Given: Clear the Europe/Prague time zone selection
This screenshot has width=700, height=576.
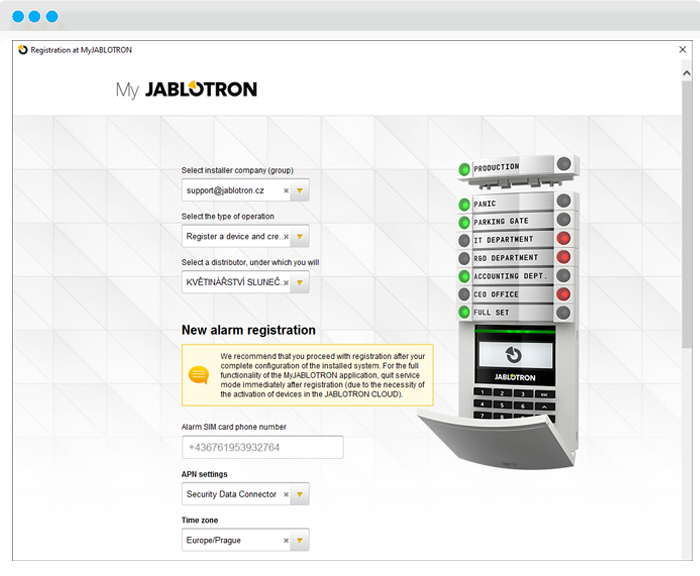Looking at the screenshot, I should (286, 540).
